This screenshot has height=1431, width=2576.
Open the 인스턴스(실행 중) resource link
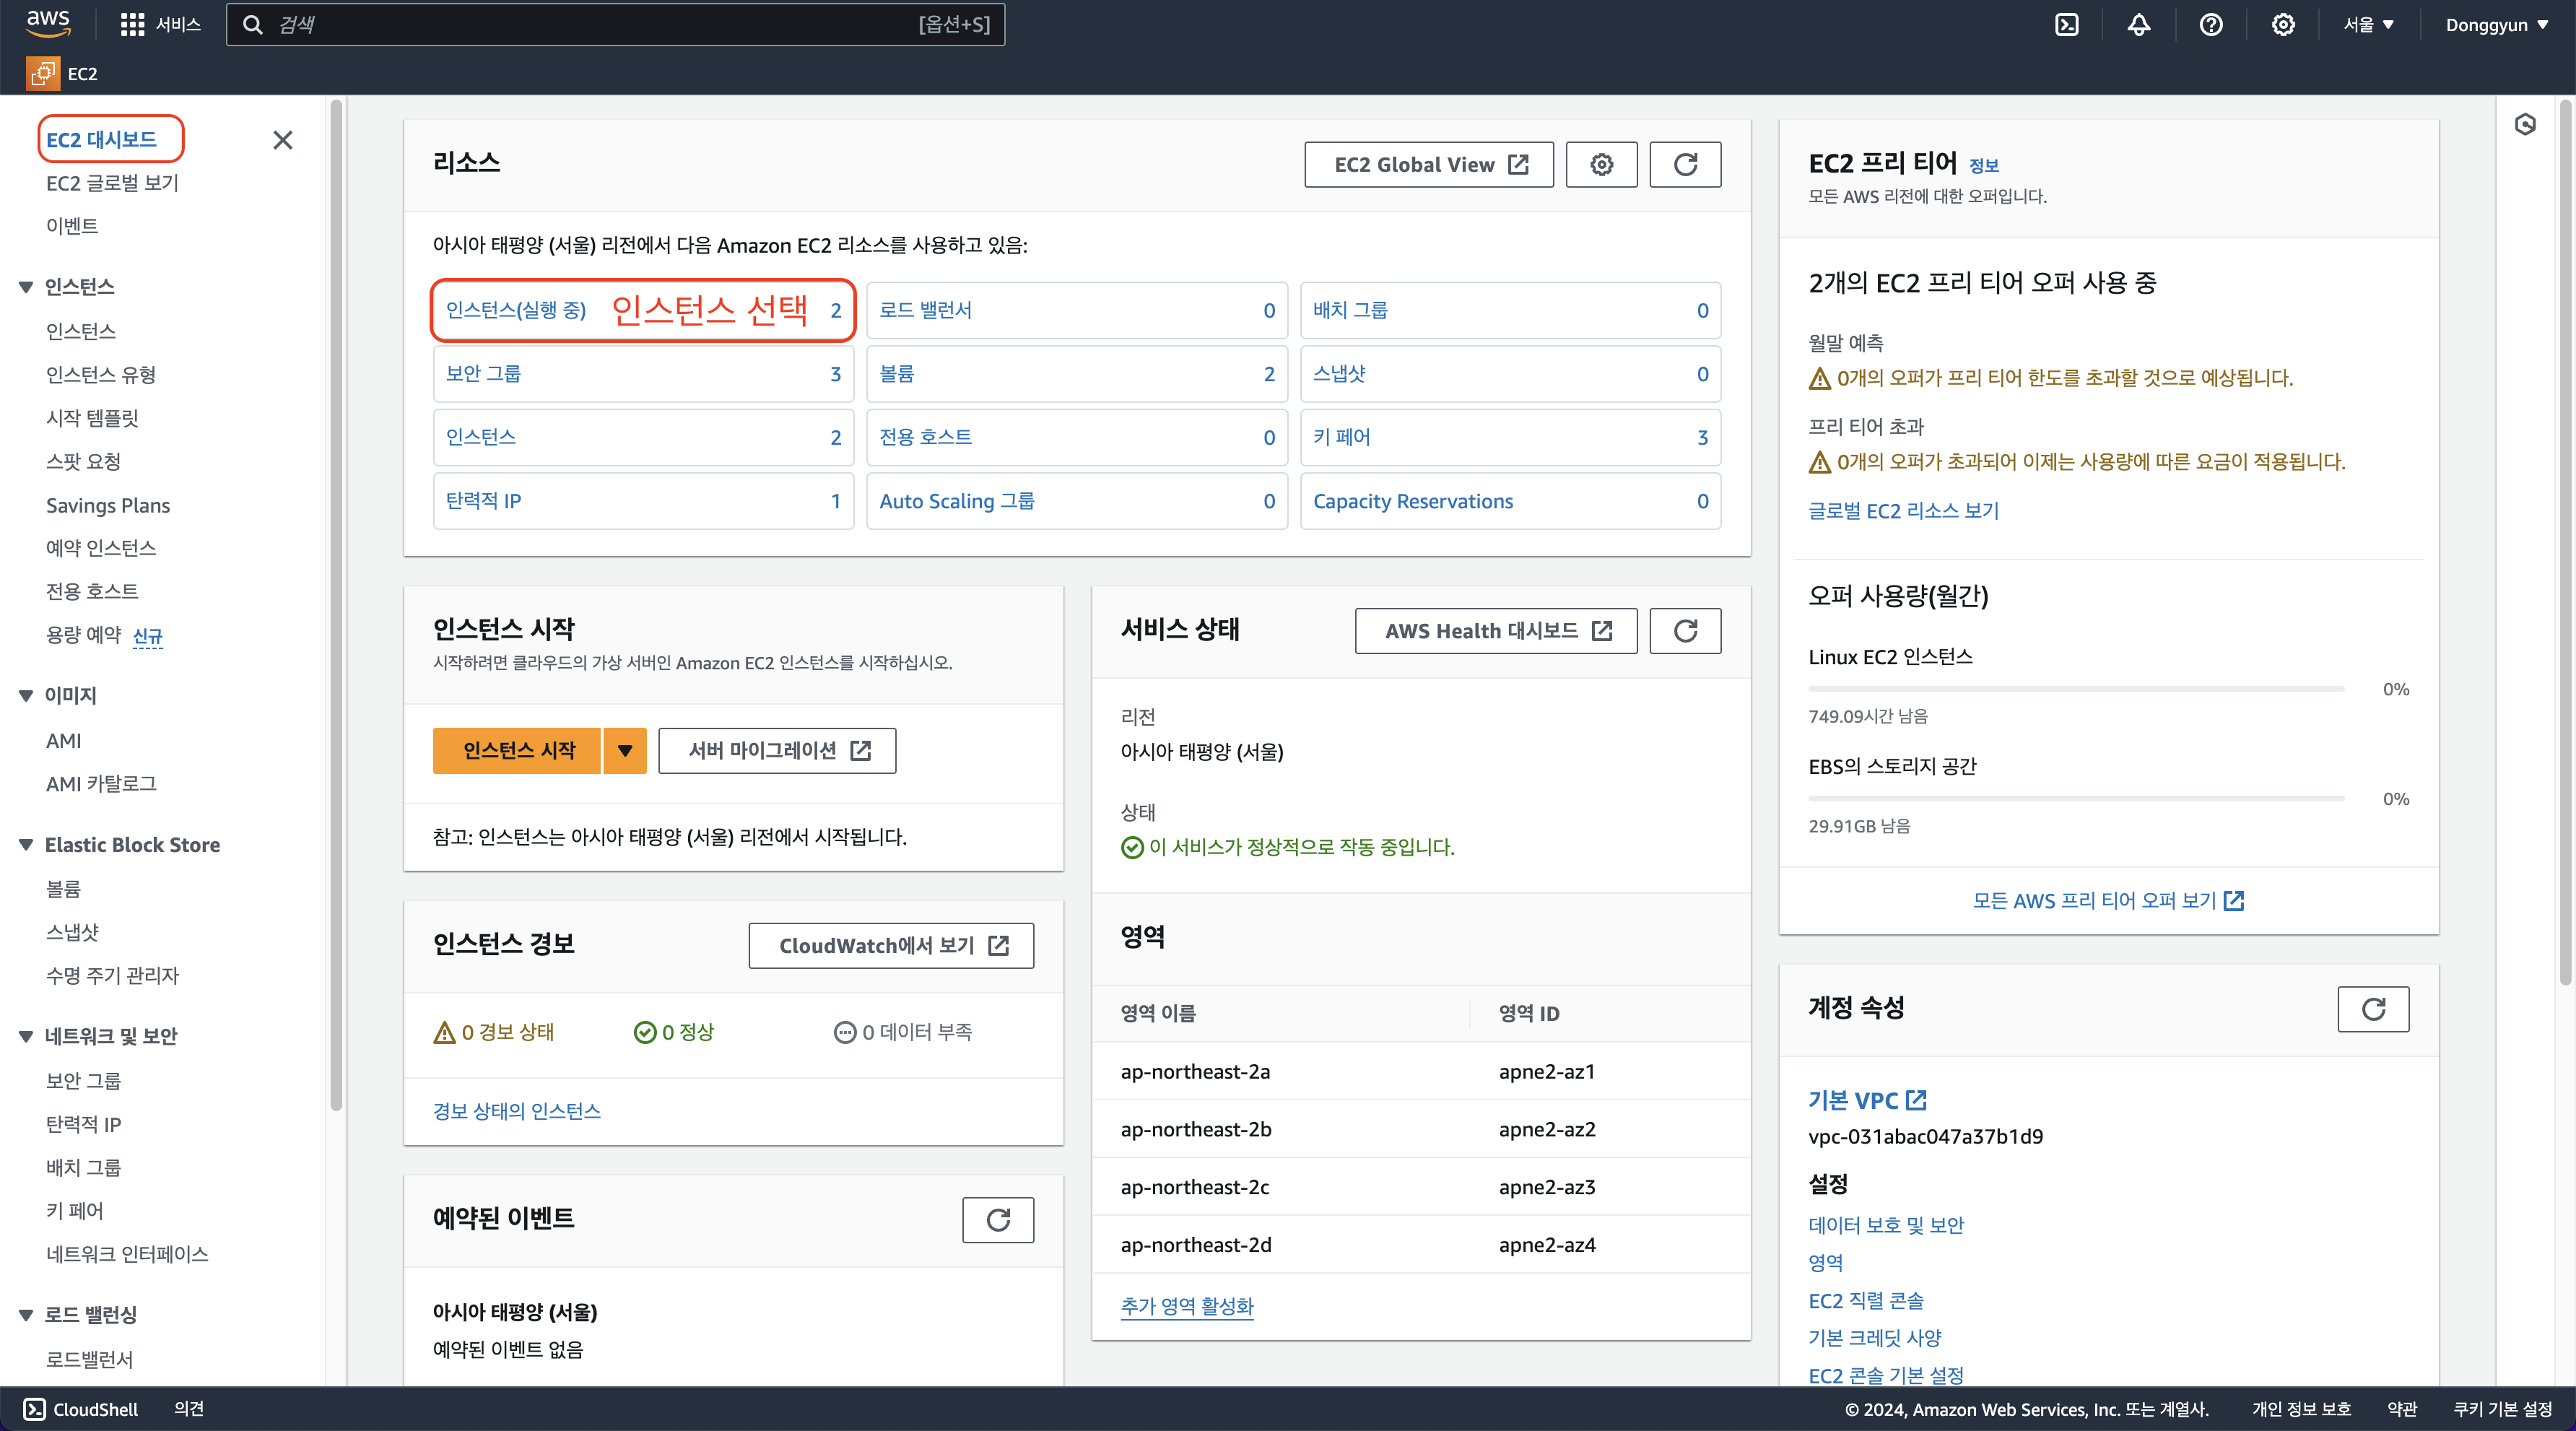pos(516,310)
